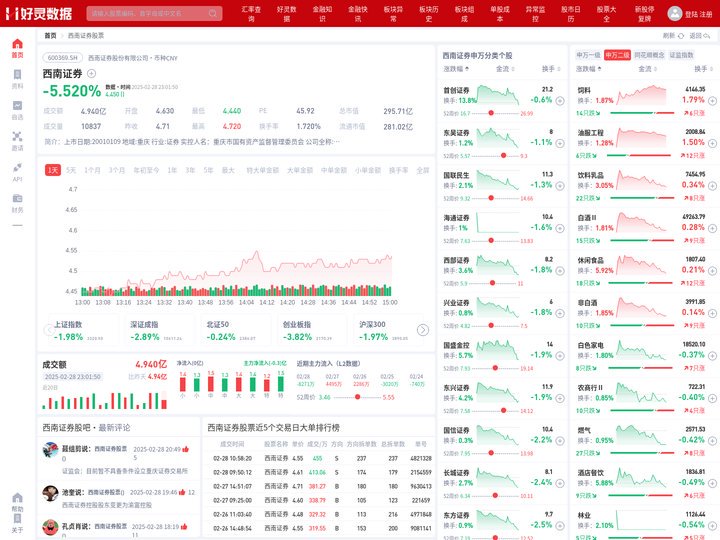Open 汇率查询 in top navigation
Viewport: 720px width, 540px height.
(251, 14)
